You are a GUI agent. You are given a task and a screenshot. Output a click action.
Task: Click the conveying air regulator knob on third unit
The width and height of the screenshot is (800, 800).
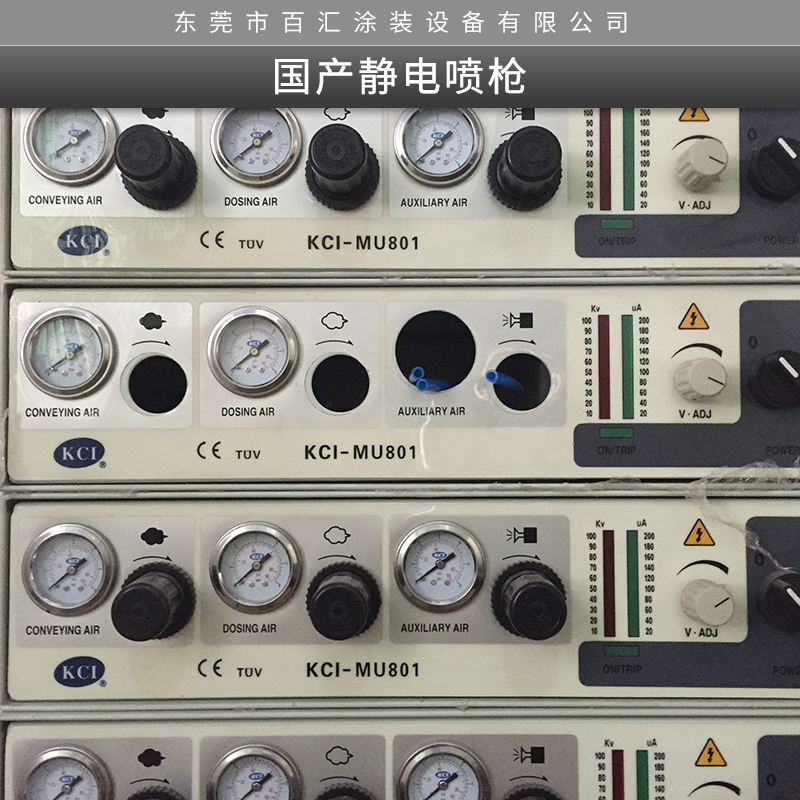click(153, 601)
